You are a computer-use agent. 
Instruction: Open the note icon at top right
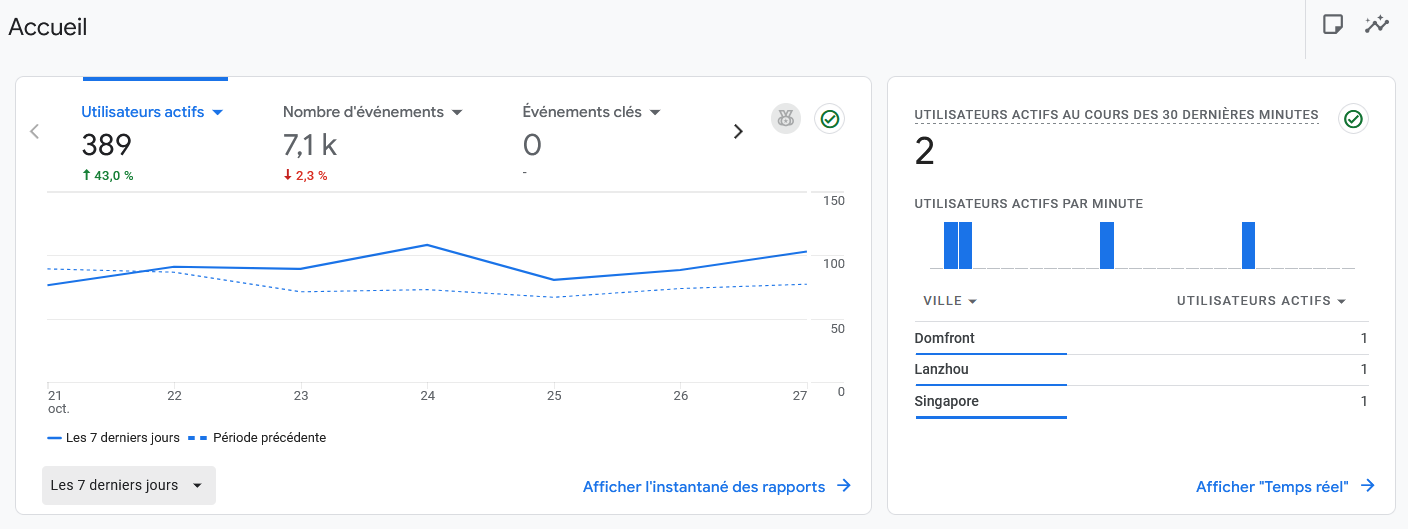1332,25
